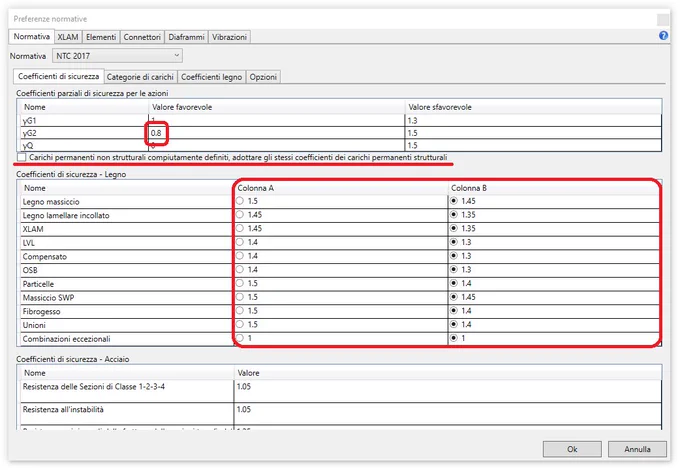This screenshot has height=471, width=680.
Task: Select Colonna A for Combinazioni eccezionali
Action: pos(240,338)
